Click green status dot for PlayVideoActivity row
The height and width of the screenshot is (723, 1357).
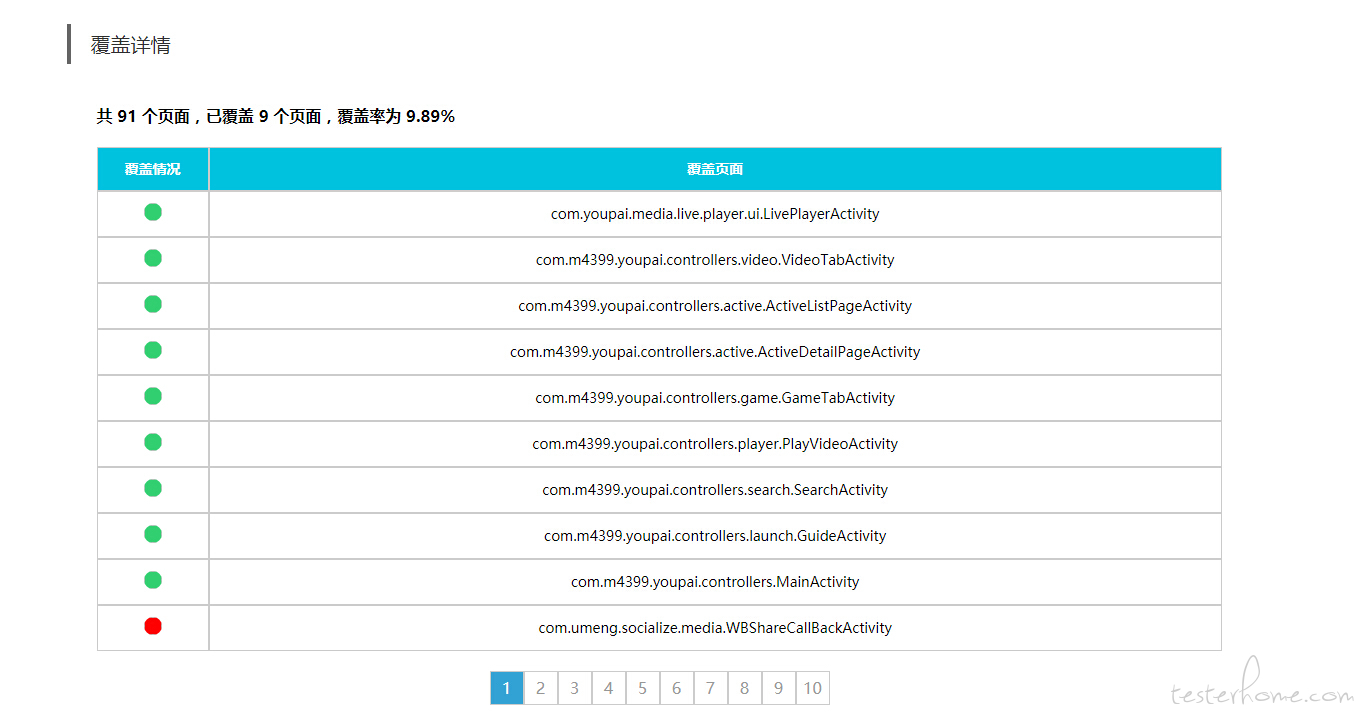click(153, 442)
